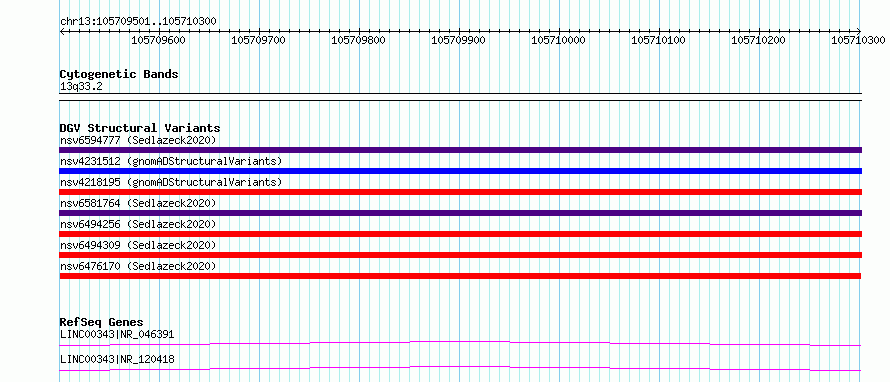The width and height of the screenshot is (890, 382).
Task: Select variant label nsv4218195 (gnomADStructuralVariants)
Action: point(171,182)
